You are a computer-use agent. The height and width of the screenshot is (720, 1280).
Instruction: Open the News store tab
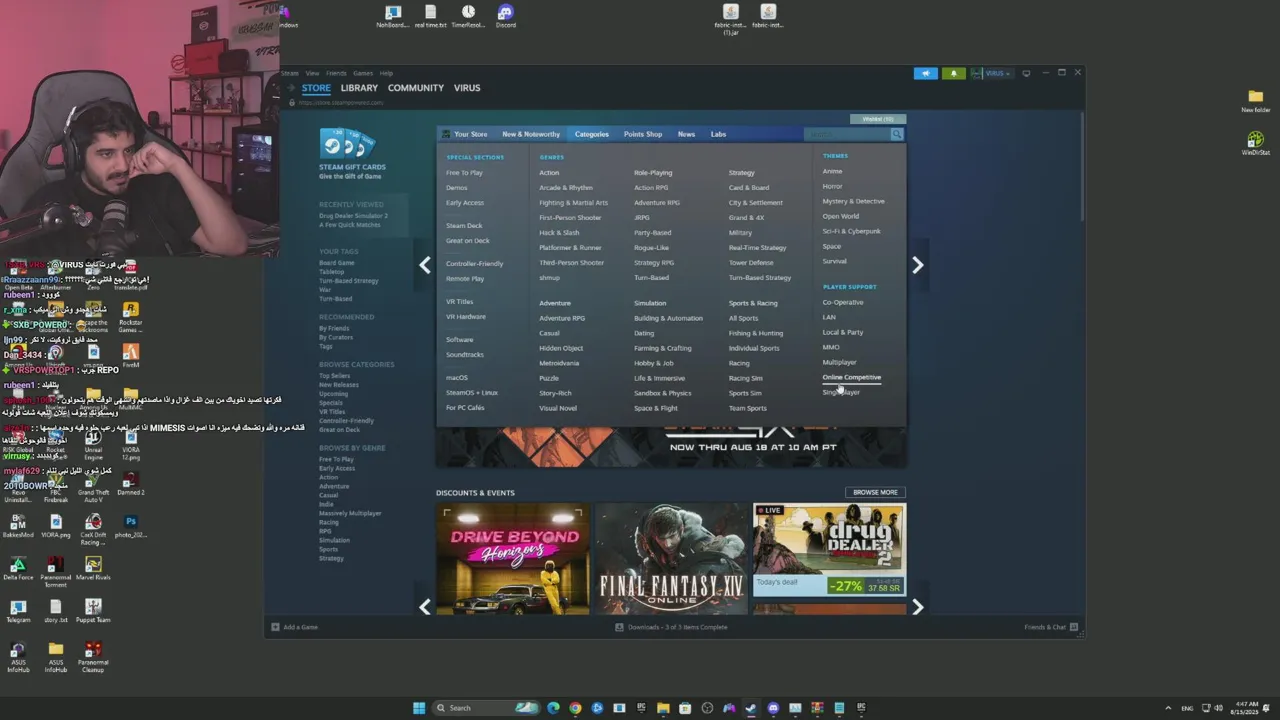point(686,134)
